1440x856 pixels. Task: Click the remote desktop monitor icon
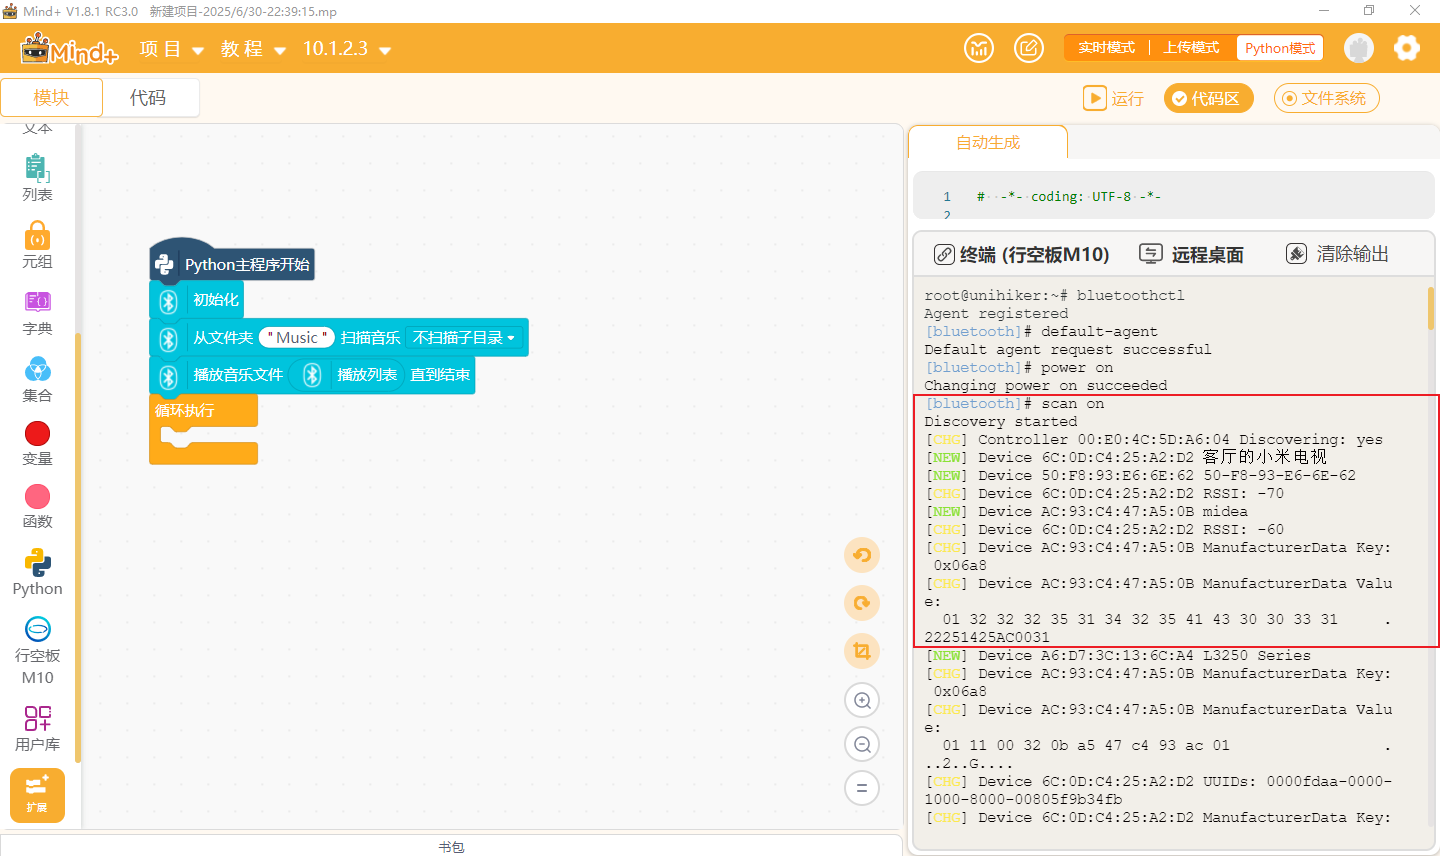pyautogui.click(x=1151, y=254)
